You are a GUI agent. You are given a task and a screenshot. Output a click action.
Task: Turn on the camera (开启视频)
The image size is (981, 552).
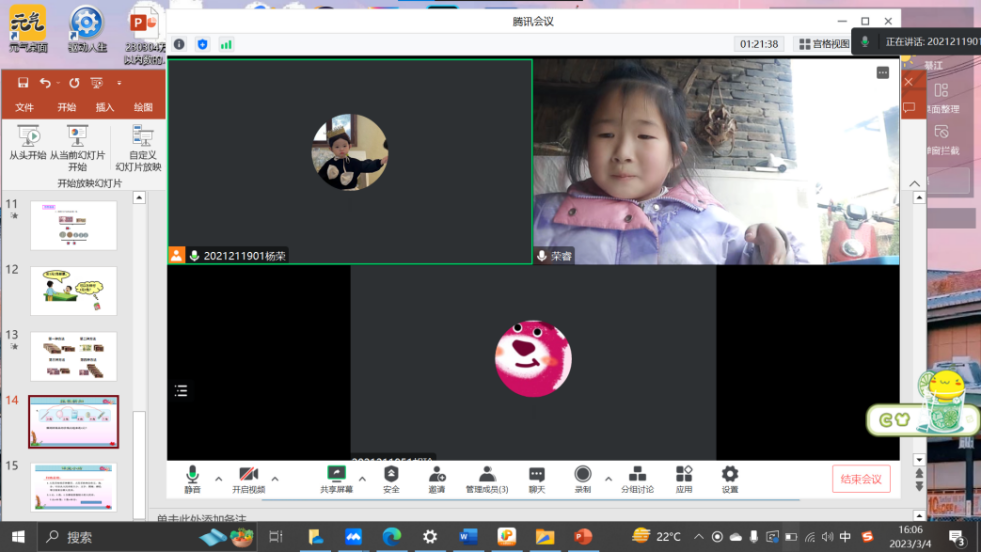click(x=248, y=478)
